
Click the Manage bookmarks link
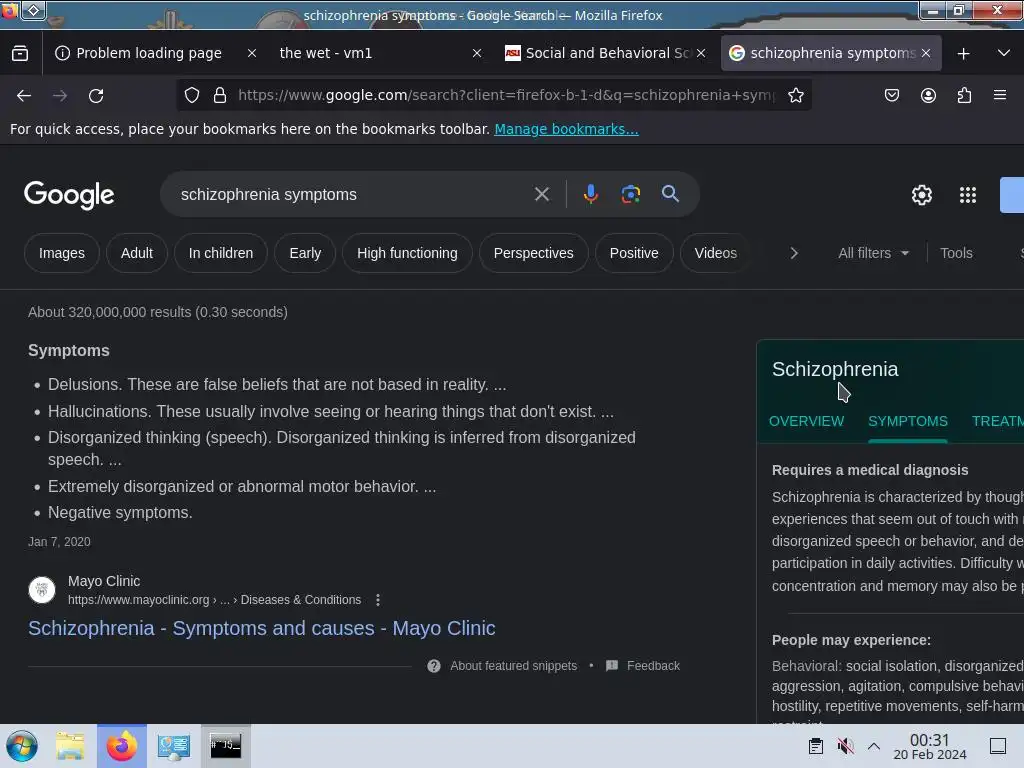(x=566, y=129)
